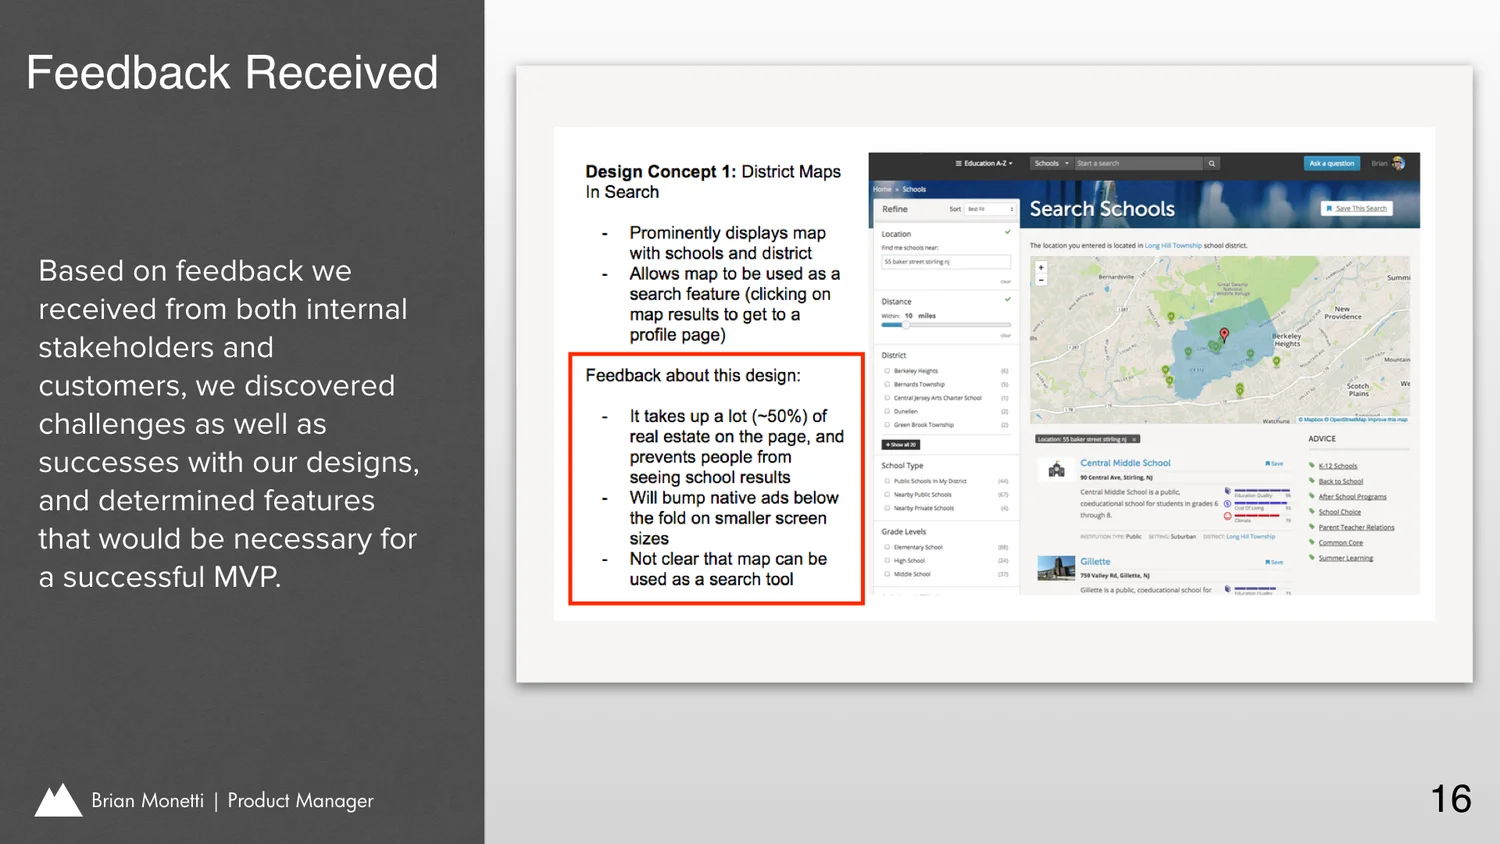Check Central Jersey Arts Charter School checkbox

pos(887,398)
